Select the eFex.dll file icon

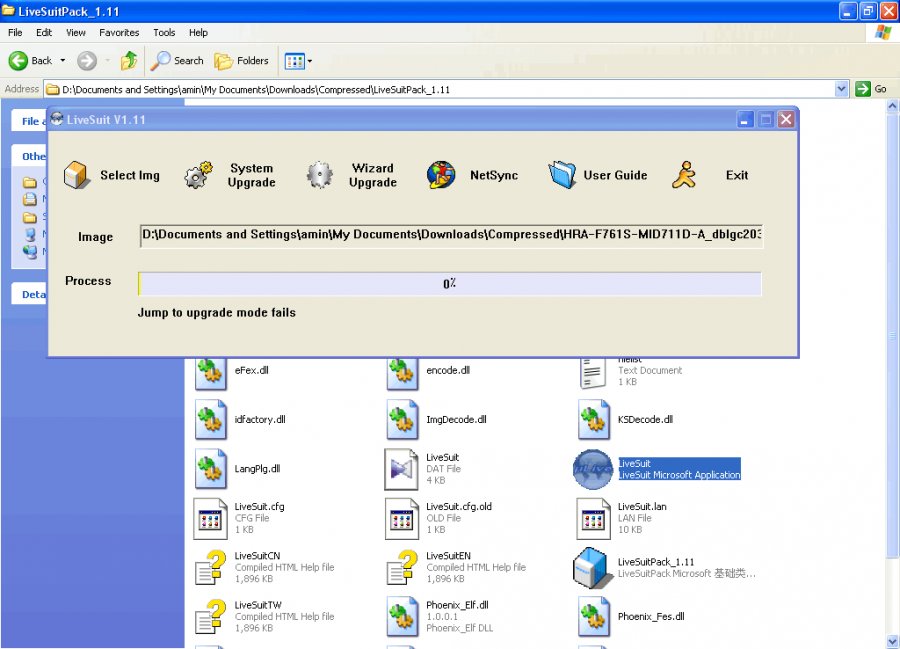tap(211, 373)
